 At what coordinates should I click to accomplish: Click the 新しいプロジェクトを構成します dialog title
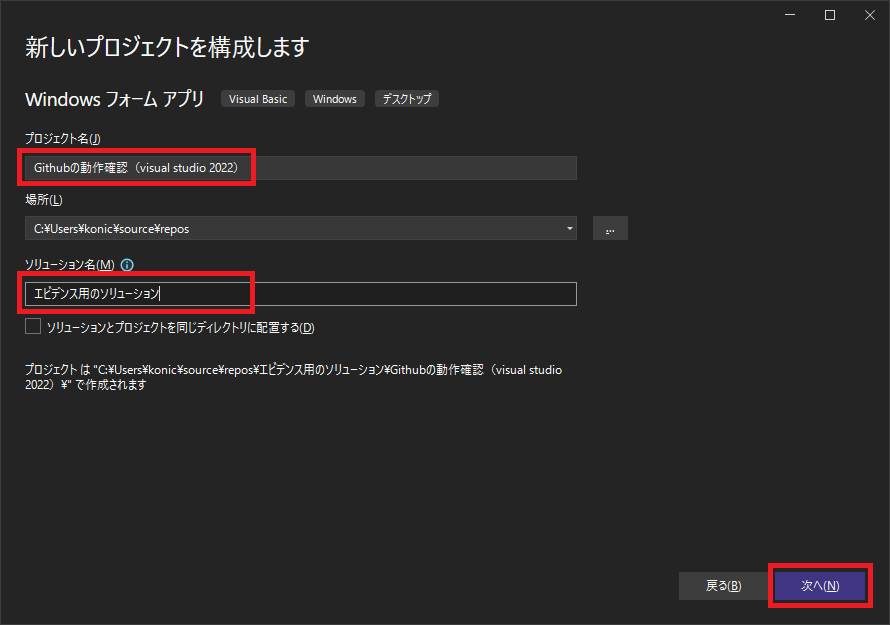point(165,47)
